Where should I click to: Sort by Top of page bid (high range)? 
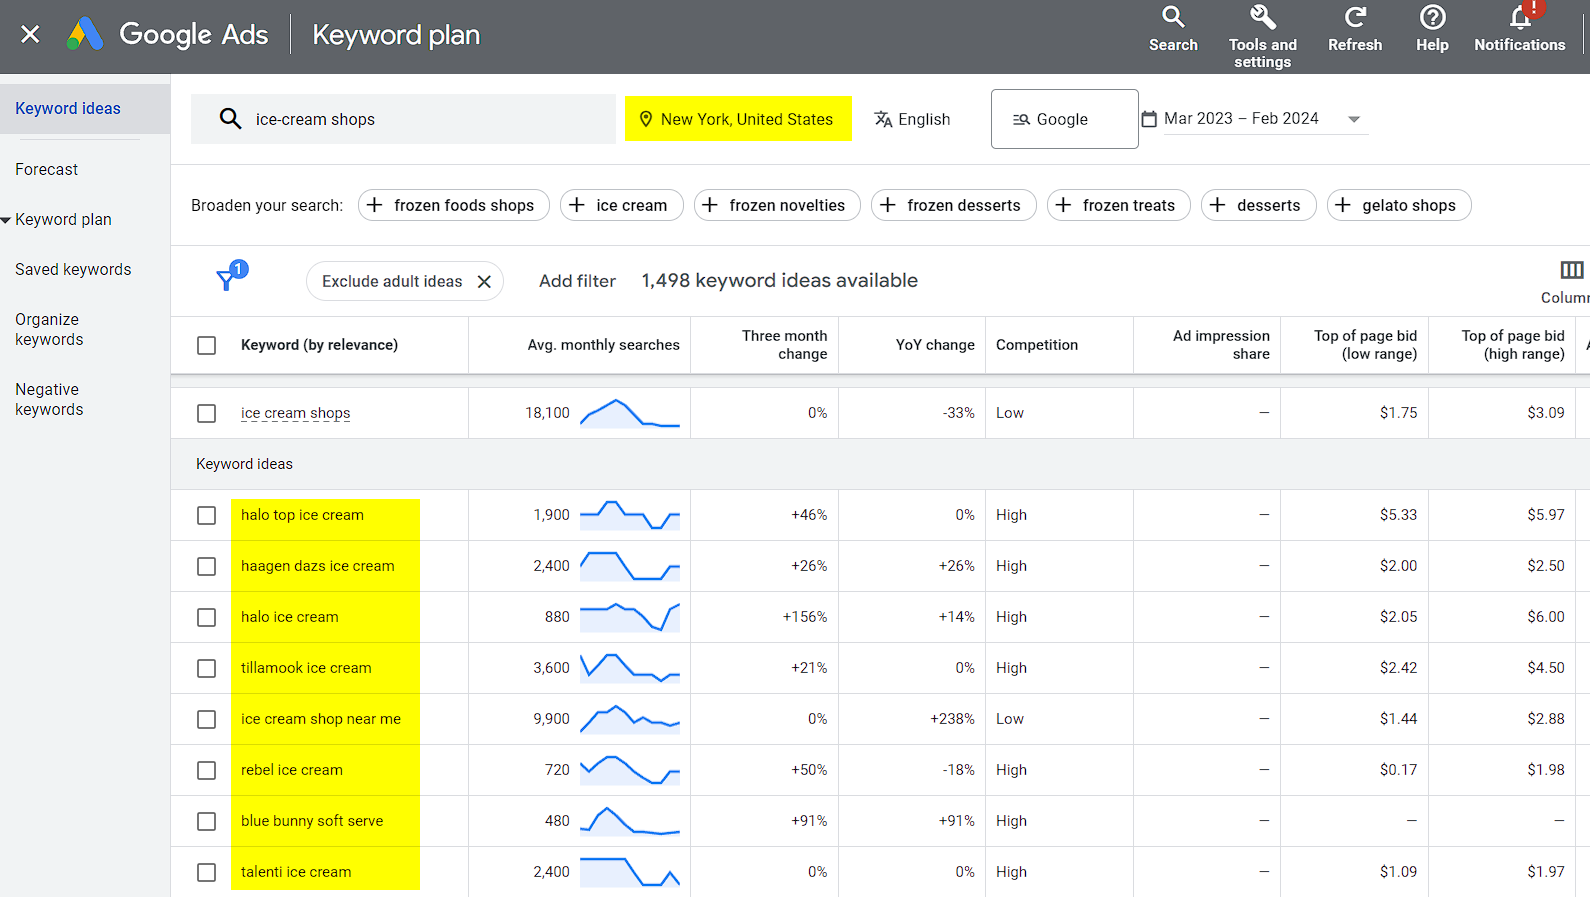pos(1513,345)
